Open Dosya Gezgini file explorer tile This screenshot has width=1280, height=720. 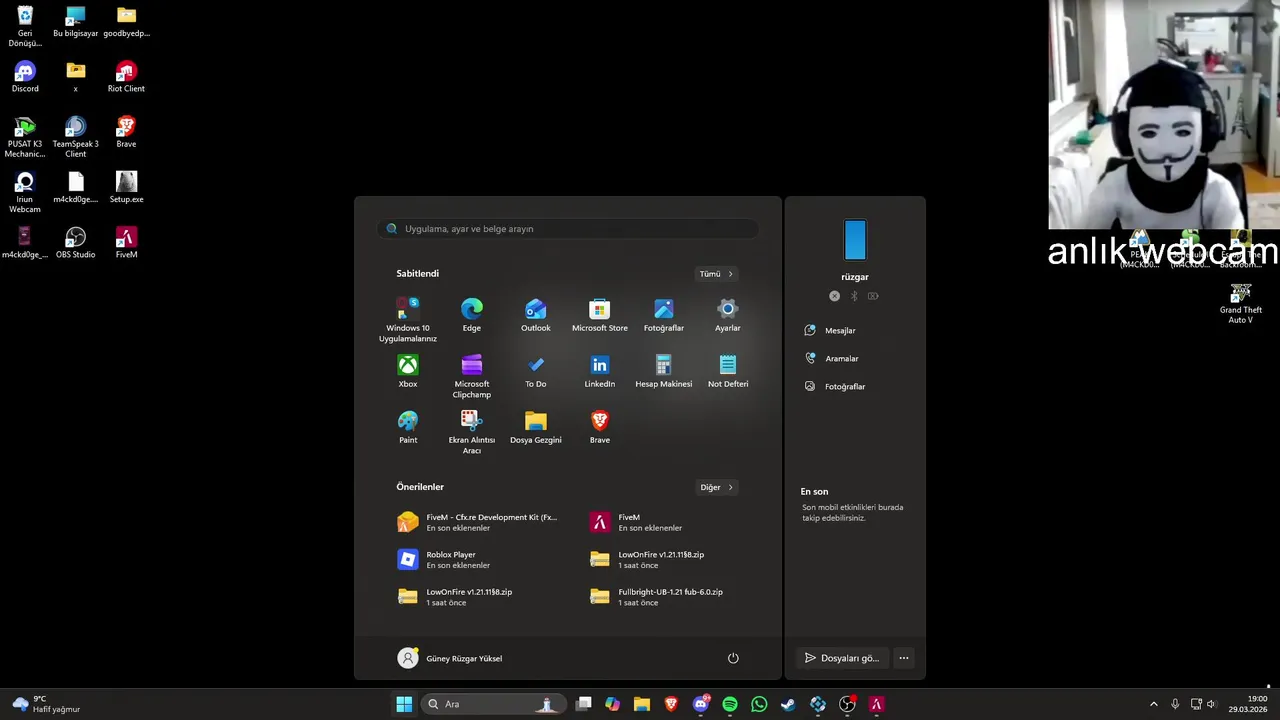click(x=535, y=427)
